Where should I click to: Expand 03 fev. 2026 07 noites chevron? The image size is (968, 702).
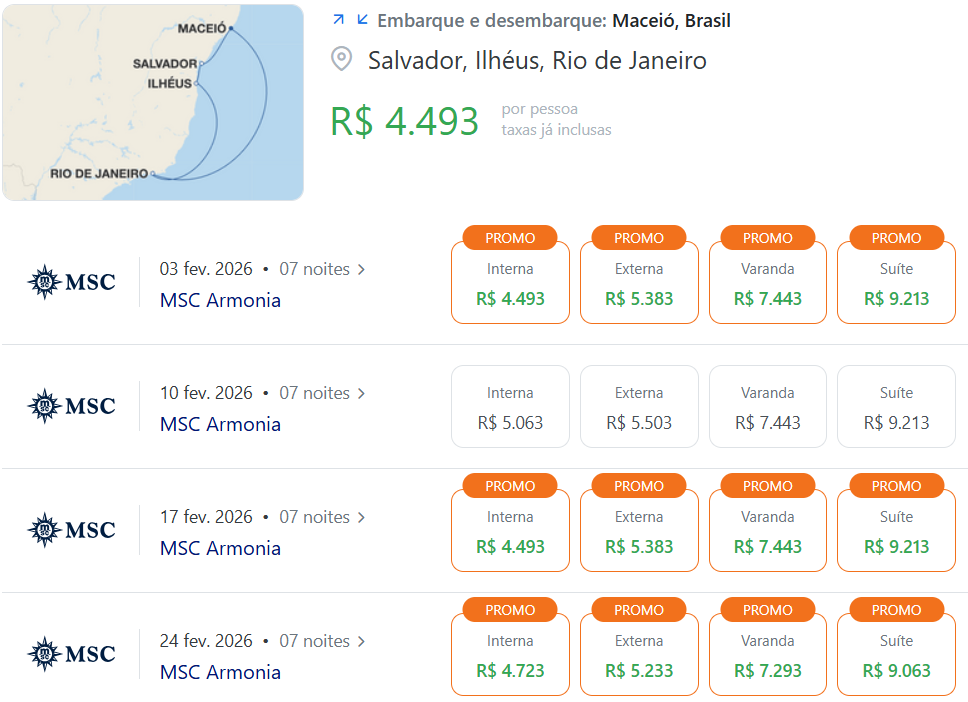(362, 270)
